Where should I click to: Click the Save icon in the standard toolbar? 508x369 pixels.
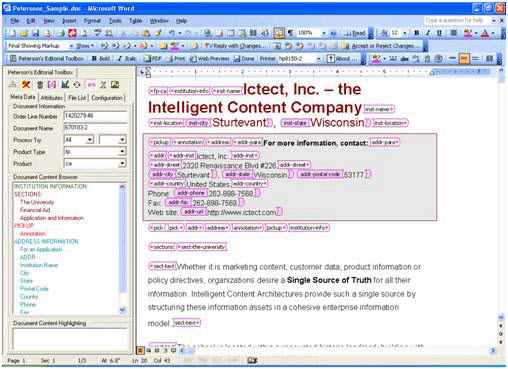pos(36,33)
